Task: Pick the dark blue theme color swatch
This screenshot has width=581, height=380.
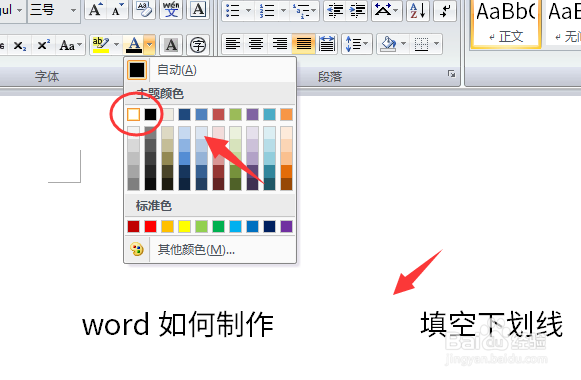Action: (x=184, y=114)
